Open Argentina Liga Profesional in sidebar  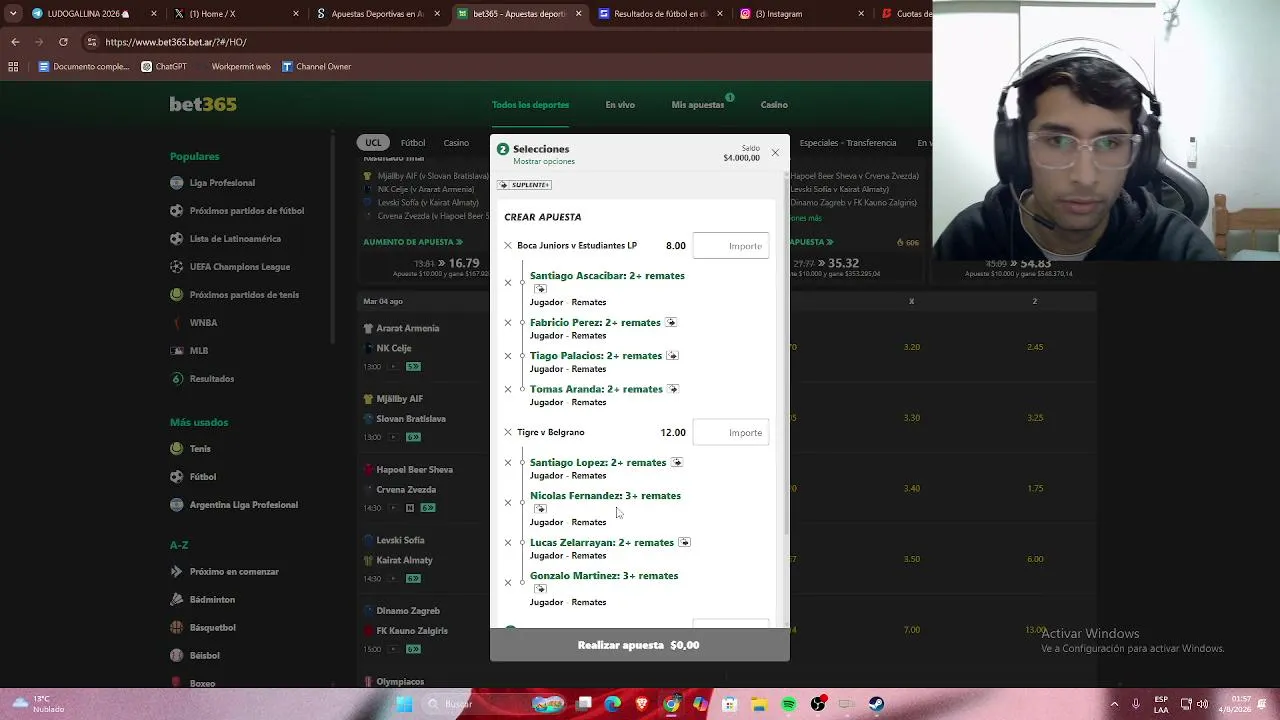(x=244, y=505)
